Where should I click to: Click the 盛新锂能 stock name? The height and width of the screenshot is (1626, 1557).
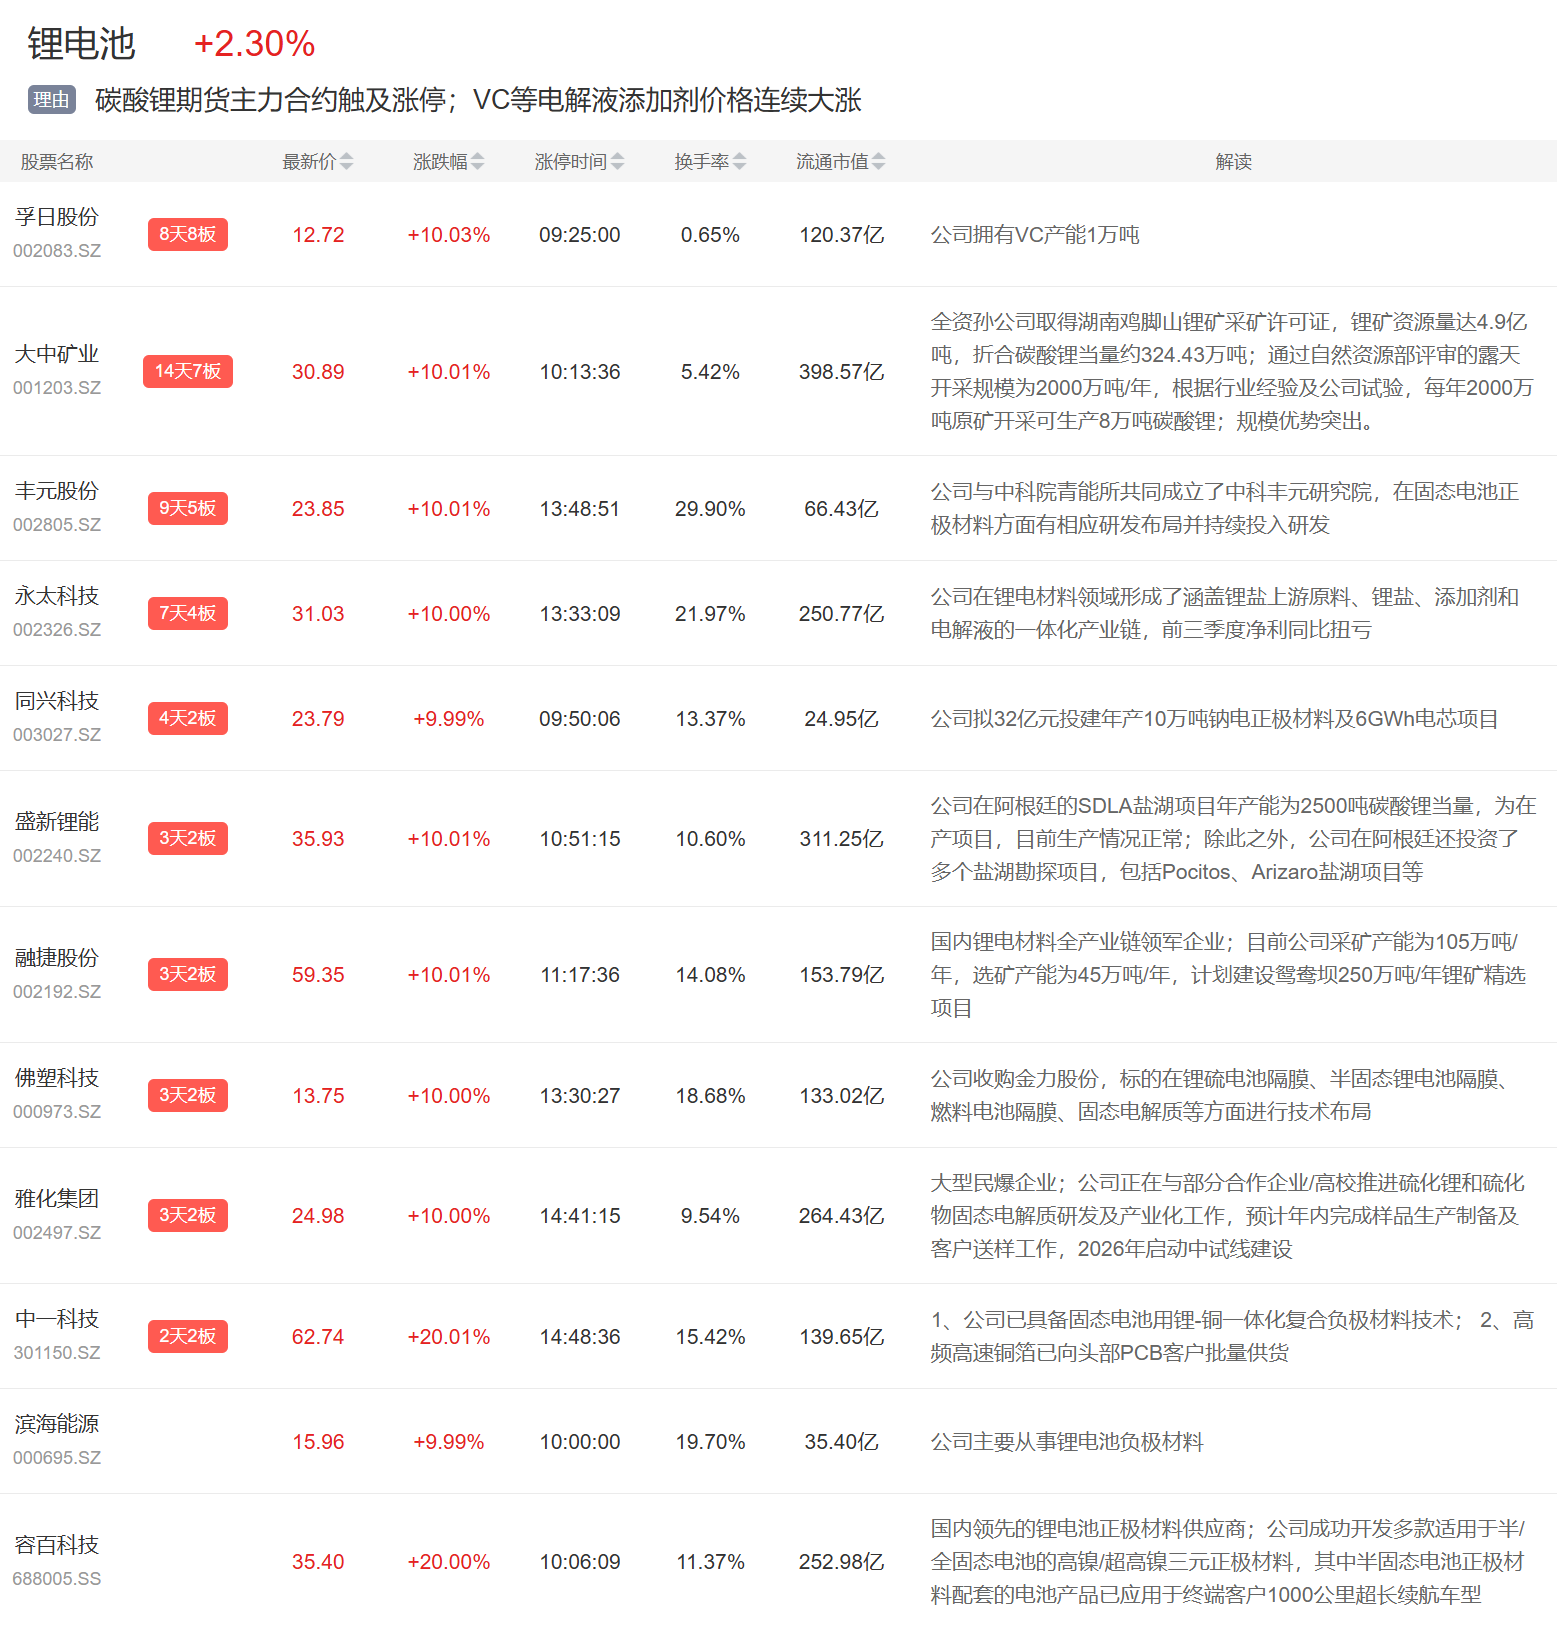click(57, 822)
